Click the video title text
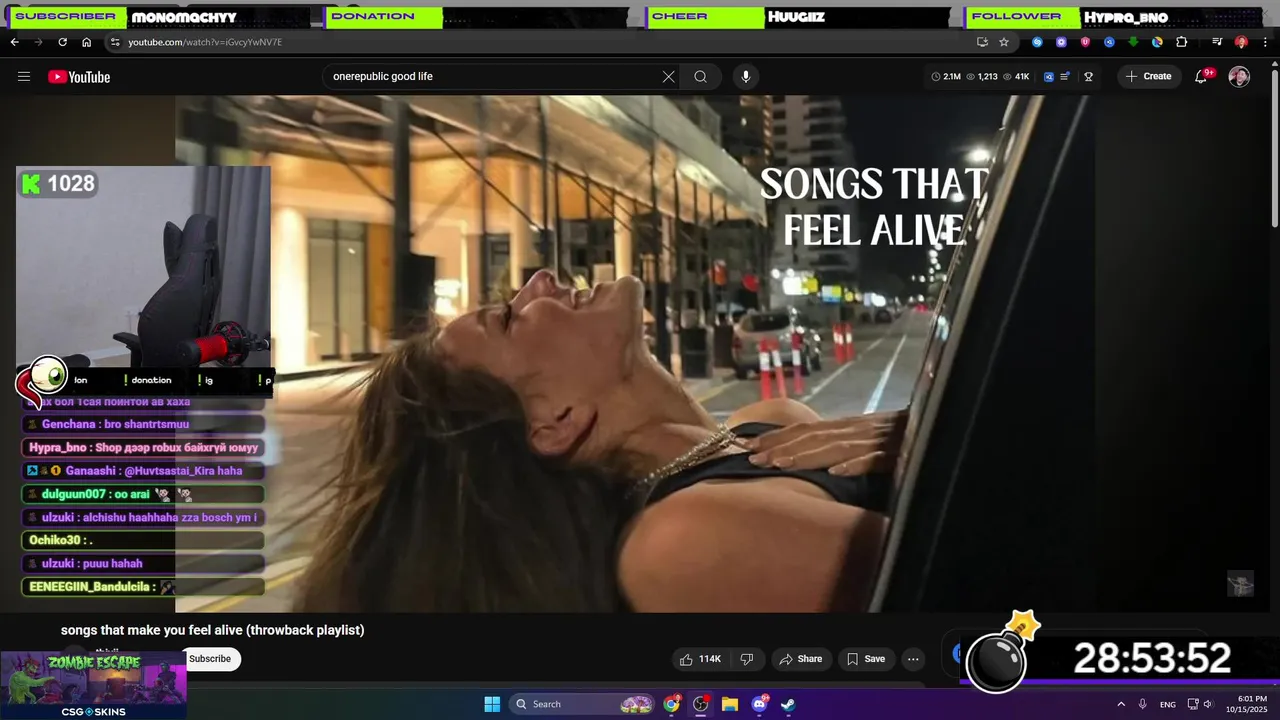Viewport: 1280px width, 720px height. point(212,630)
